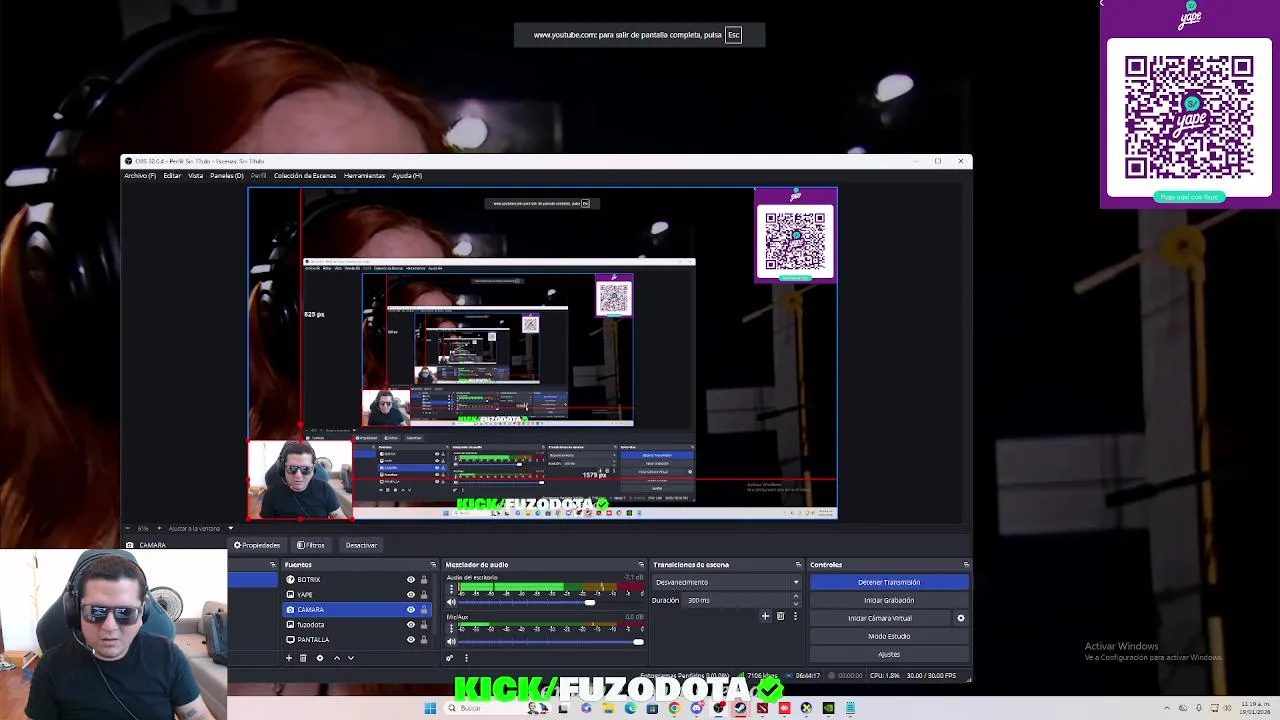Image resolution: width=1280 pixels, height=720 pixels.
Task: Move source down with arrow icon
Action: [350, 658]
